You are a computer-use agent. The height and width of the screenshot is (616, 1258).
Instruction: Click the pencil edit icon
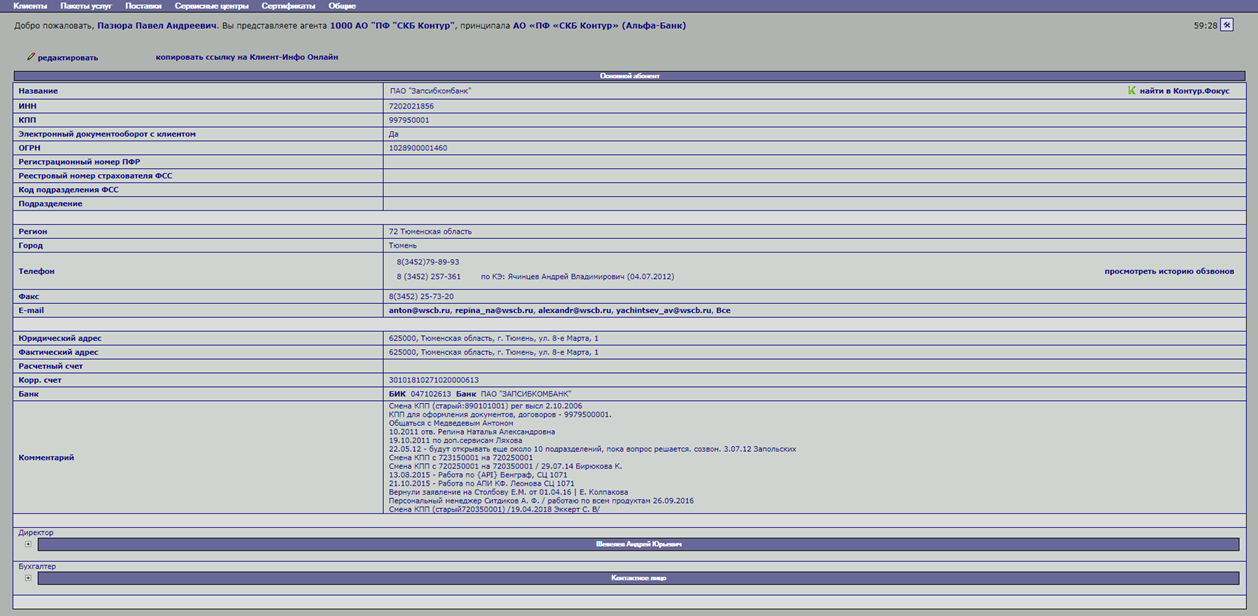point(31,57)
